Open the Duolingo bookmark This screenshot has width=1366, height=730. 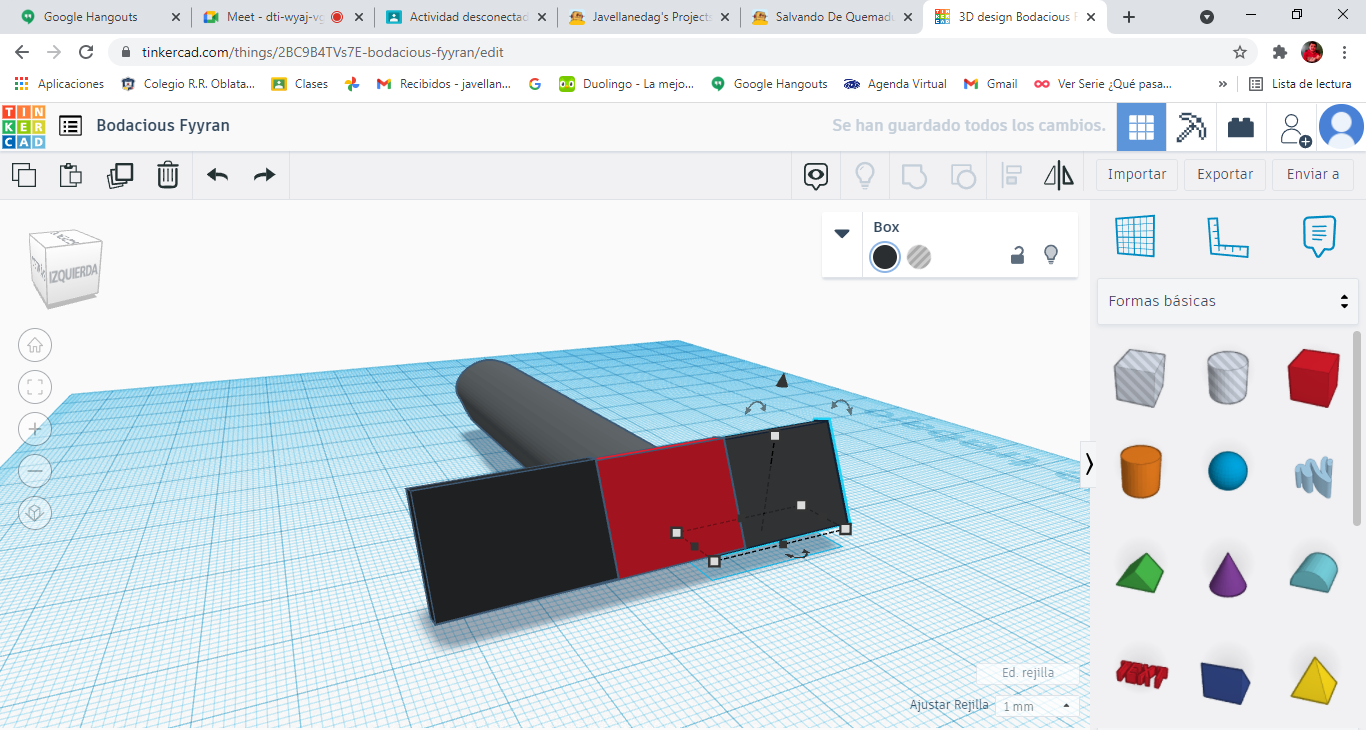click(626, 84)
